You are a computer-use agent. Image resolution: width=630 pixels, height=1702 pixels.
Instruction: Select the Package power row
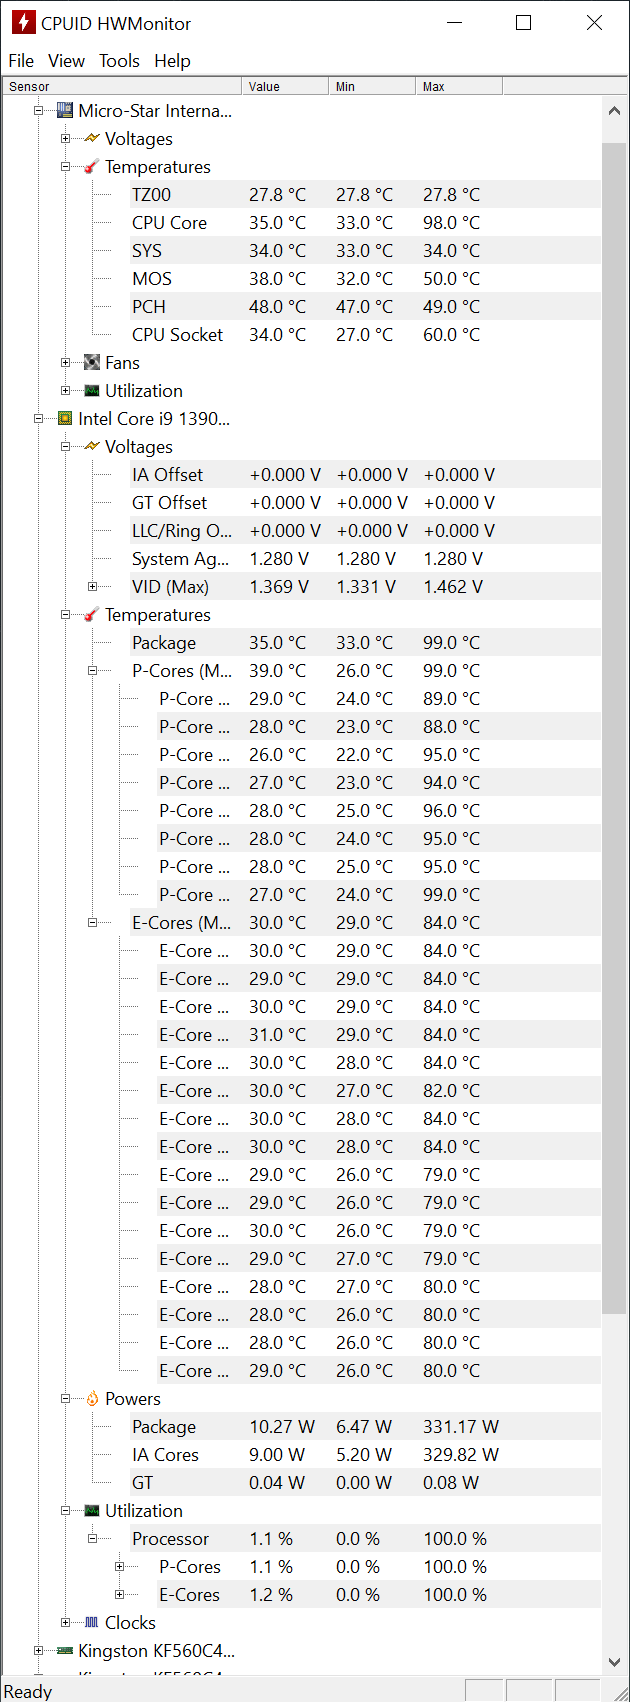(365, 1427)
